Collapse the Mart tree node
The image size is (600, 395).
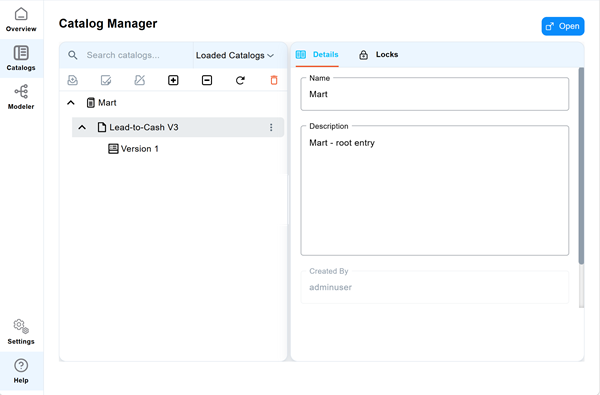tap(71, 103)
